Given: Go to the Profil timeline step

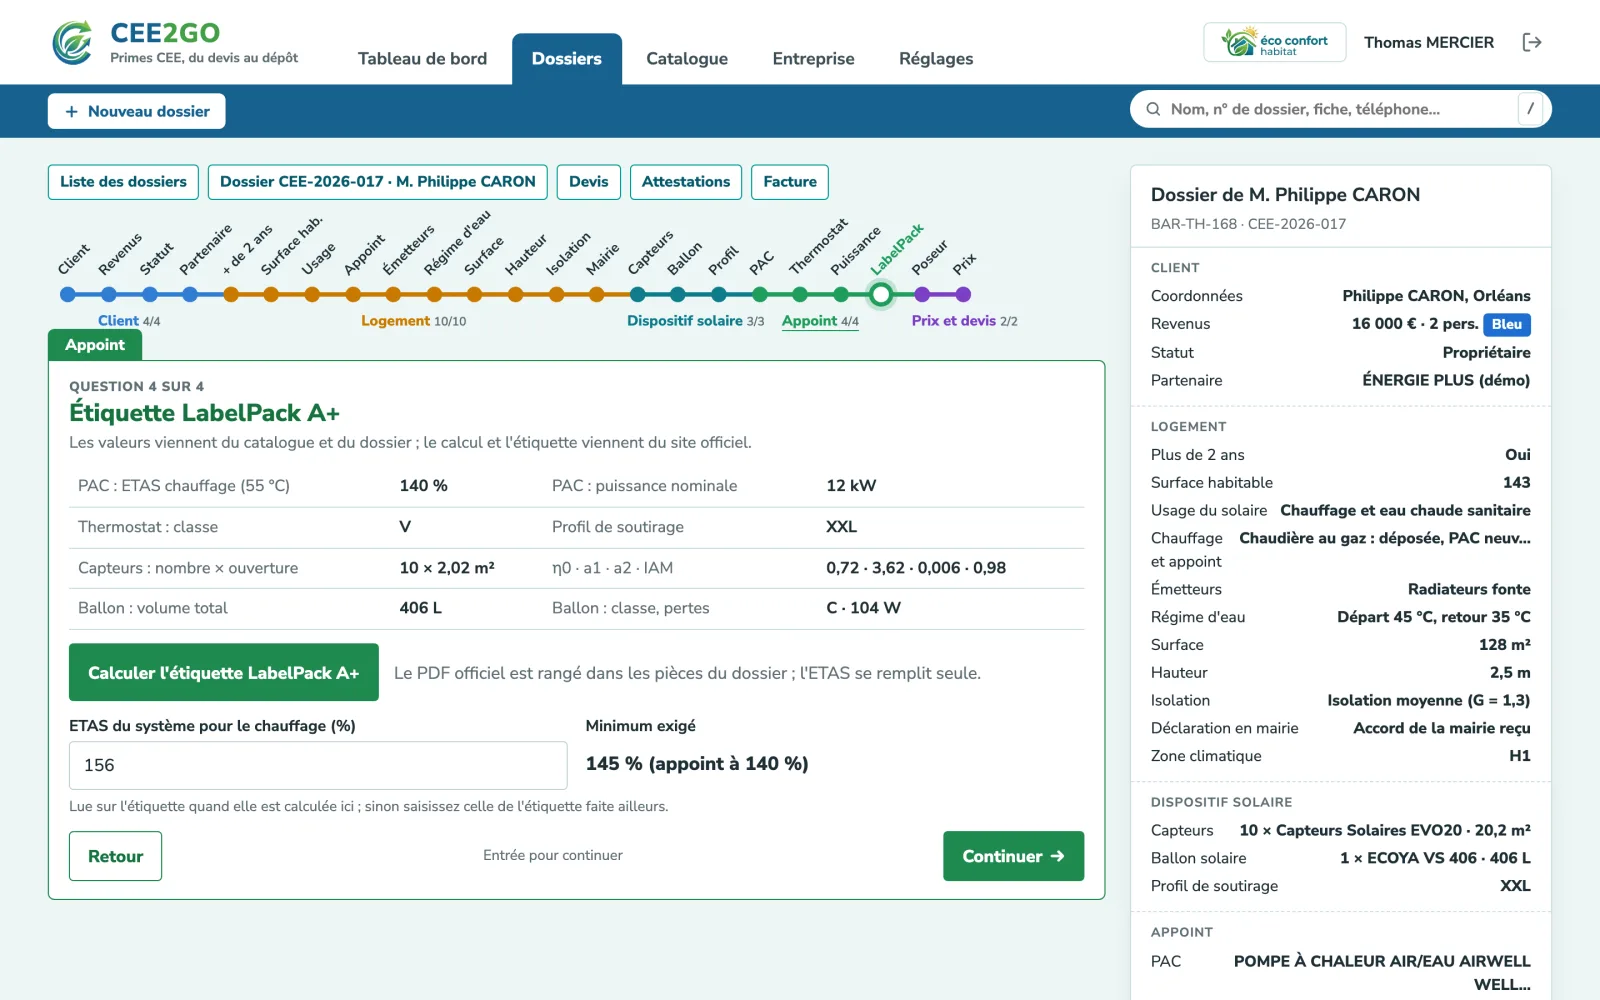Looking at the screenshot, I should pos(719,294).
